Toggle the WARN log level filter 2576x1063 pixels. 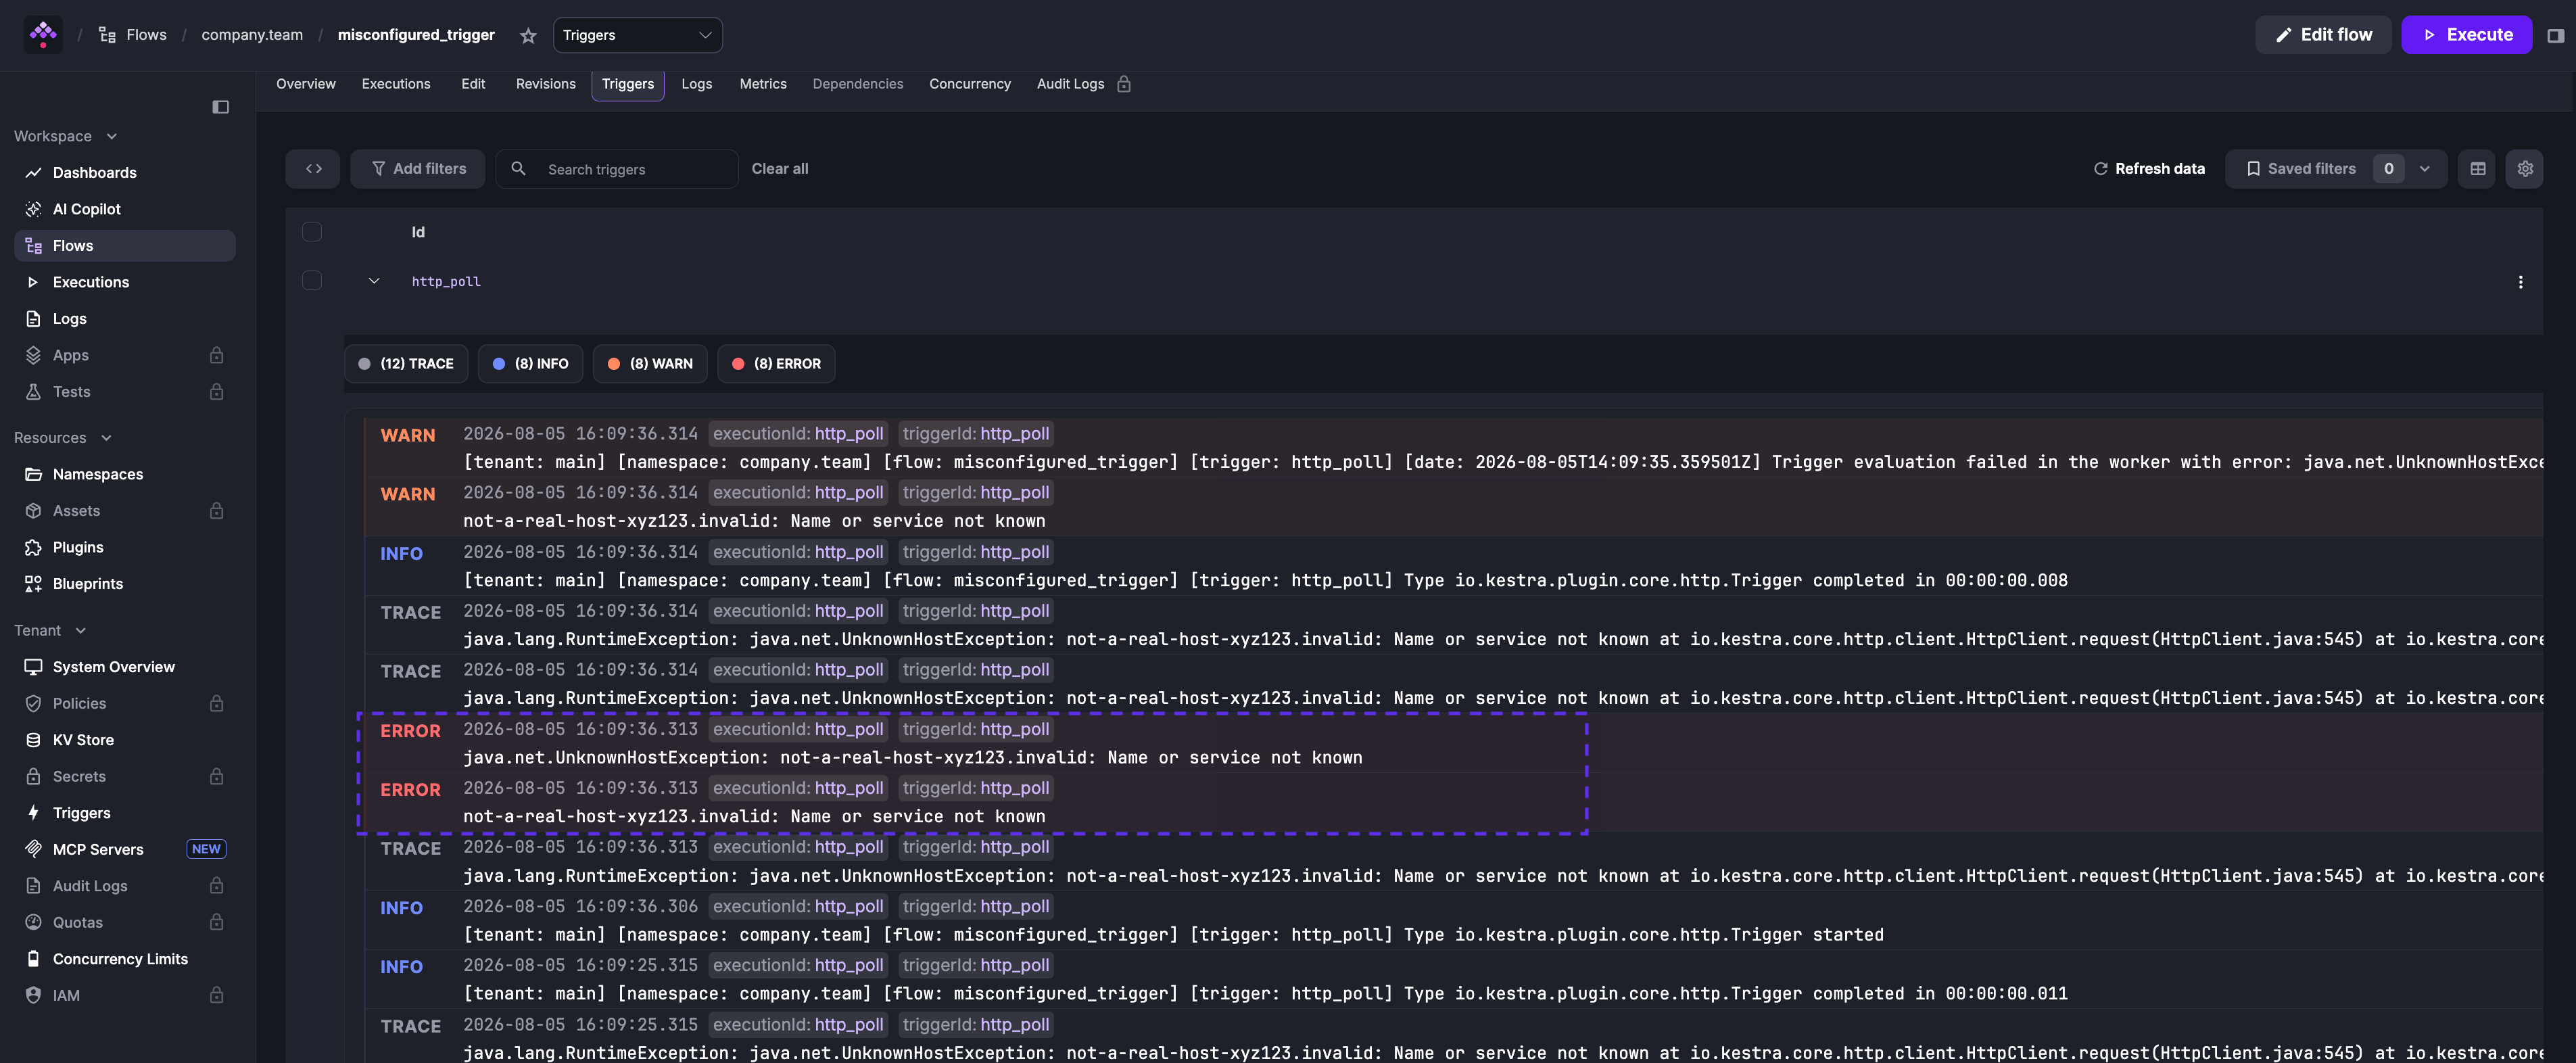pyautogui.click(x=650, y=364)
